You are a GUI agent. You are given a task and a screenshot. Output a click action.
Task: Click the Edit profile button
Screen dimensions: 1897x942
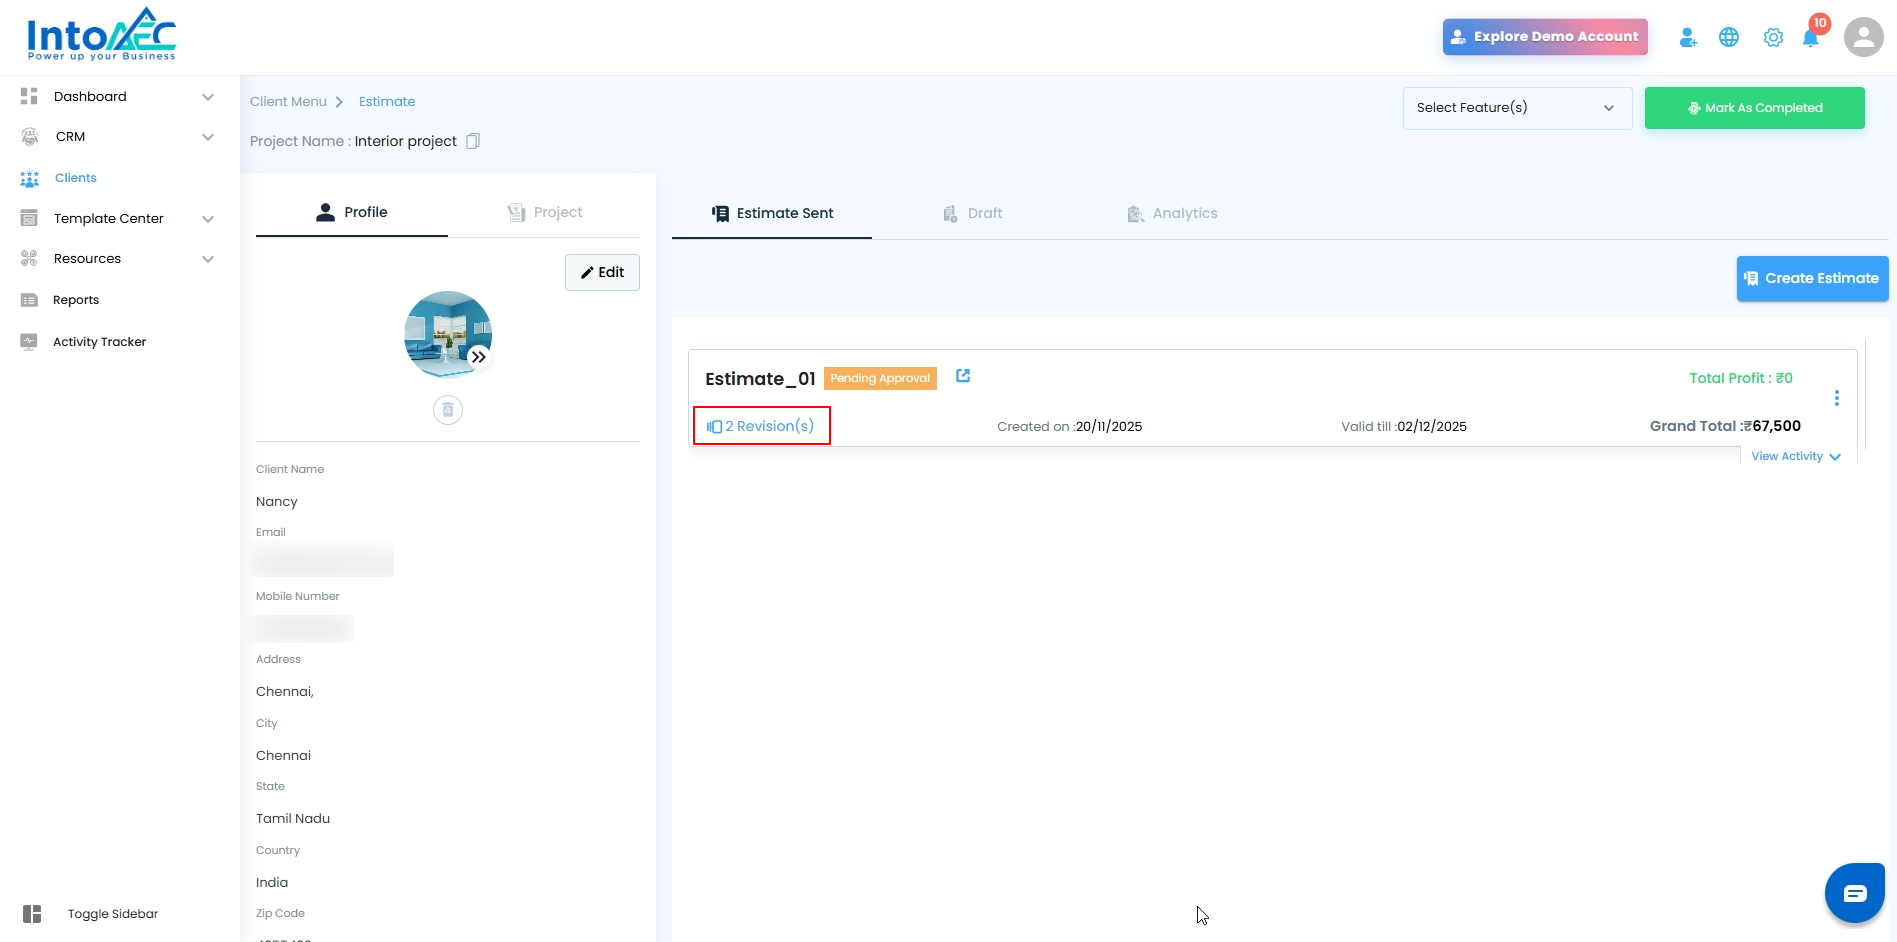[602, 272]
